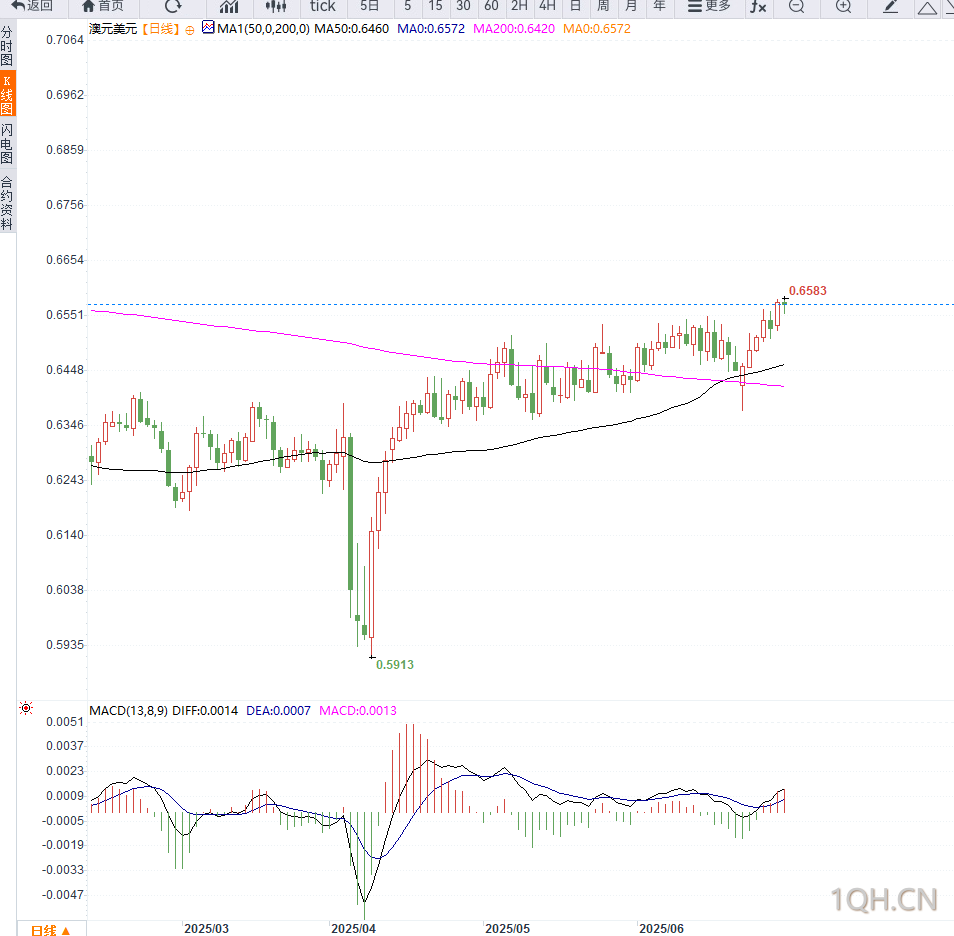Open the 日线 period selector at bottom-left
The width and height of the screenshot is (954, 936).
[x=51, y=929]
